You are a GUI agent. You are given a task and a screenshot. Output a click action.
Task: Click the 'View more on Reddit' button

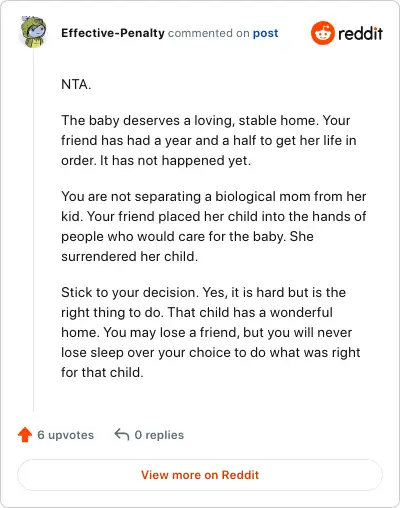coord(200,475)
